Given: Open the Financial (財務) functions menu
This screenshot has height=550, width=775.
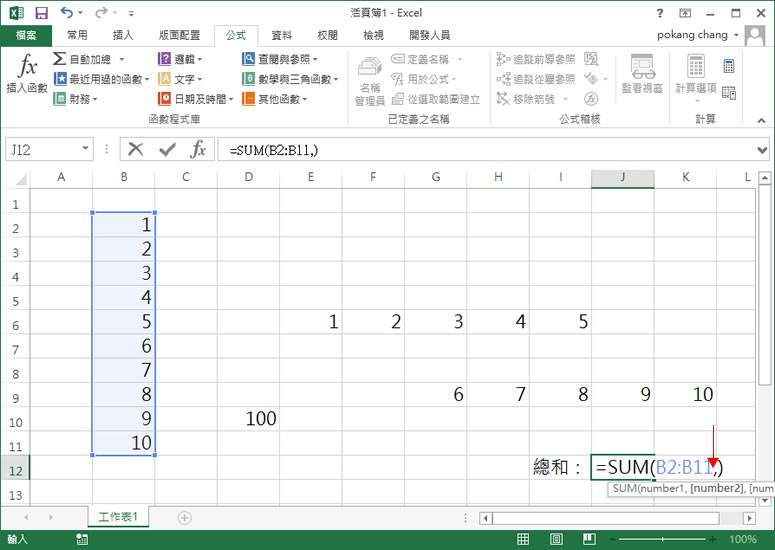Looking at the screenshot, I should coord(76,99).
